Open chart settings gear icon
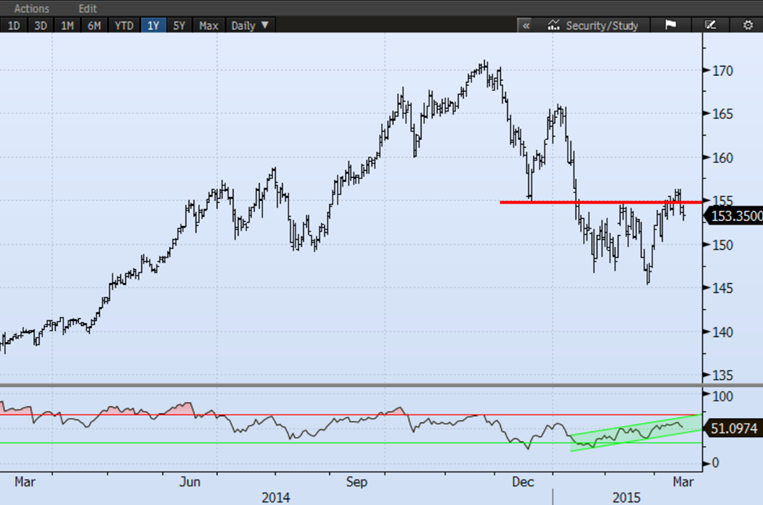Screen dimensions: 763x505 (747, 25)
